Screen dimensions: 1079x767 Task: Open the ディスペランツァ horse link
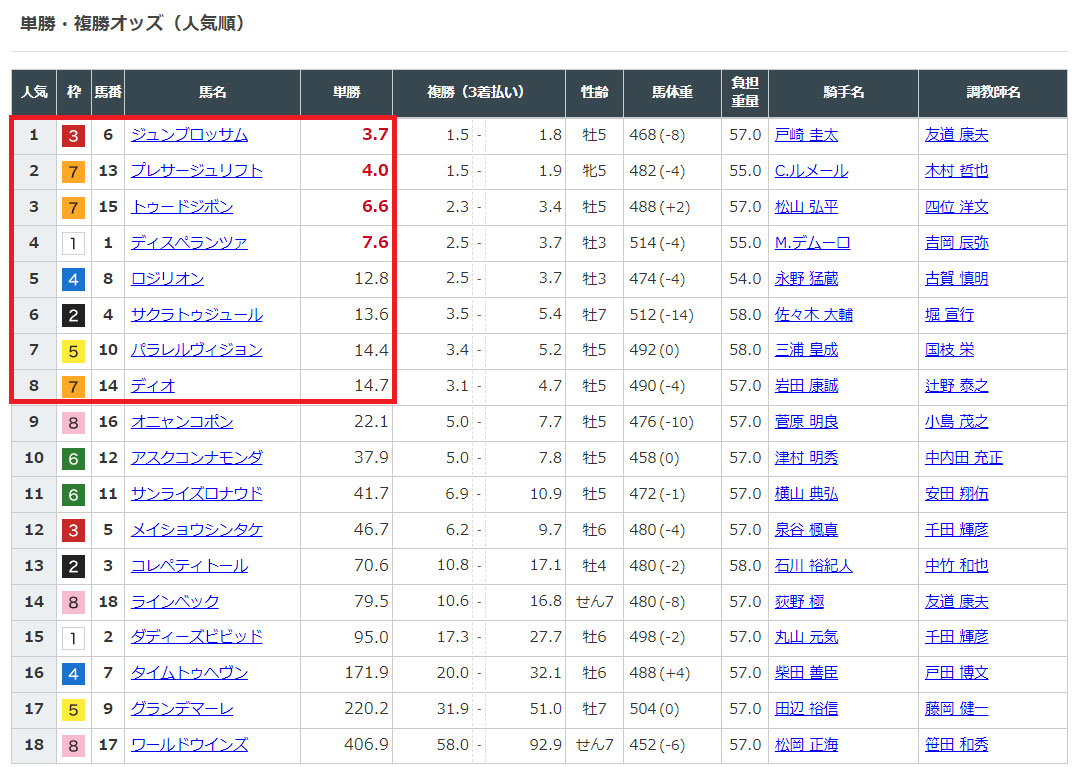189,243
